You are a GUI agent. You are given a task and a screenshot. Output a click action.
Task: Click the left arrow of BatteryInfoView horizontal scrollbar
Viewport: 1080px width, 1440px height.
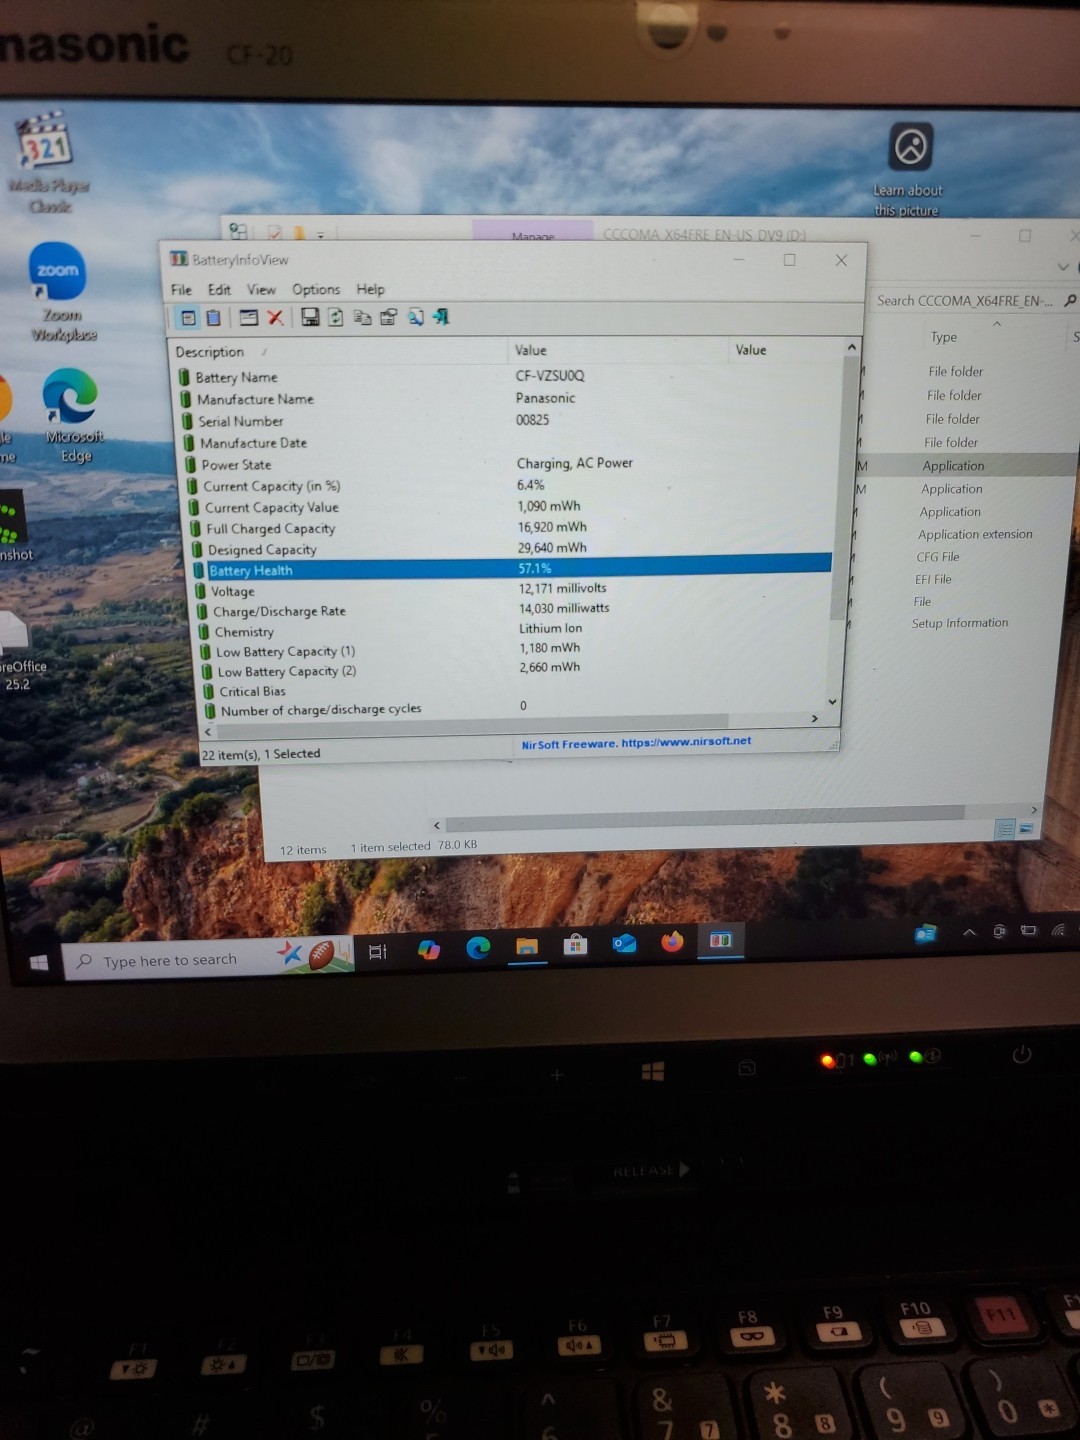coord(208,732)
